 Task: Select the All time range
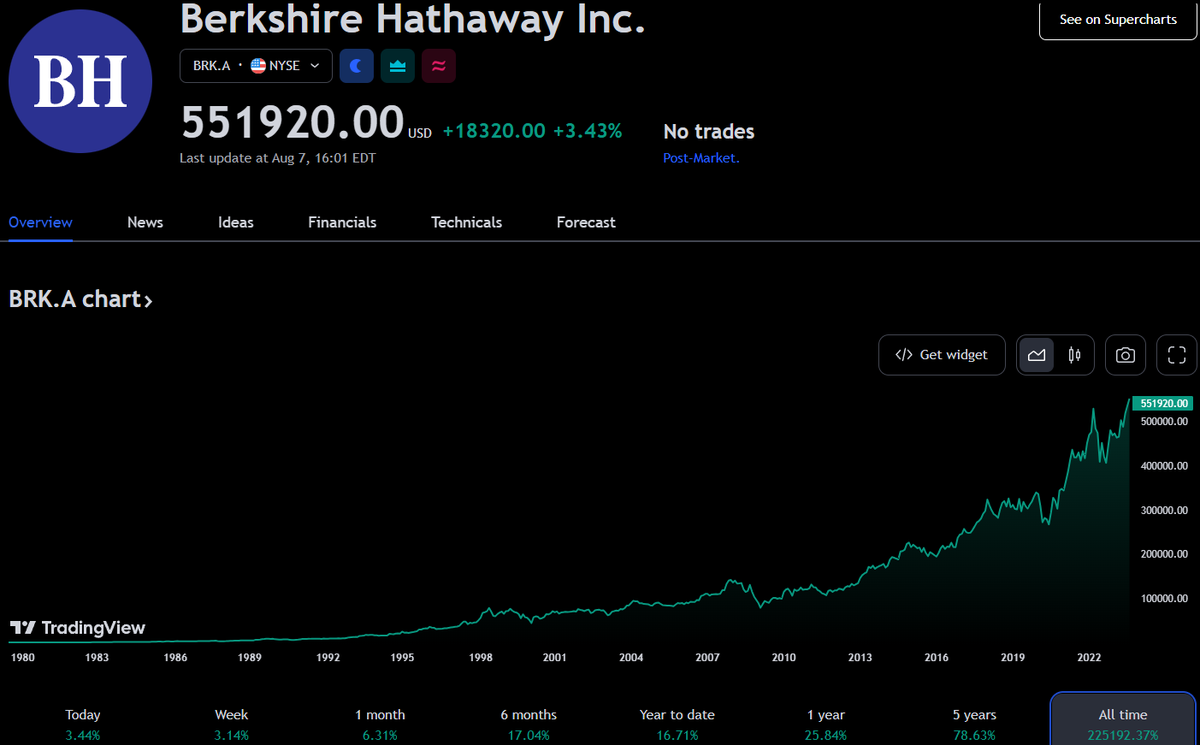click(1122, 723)
